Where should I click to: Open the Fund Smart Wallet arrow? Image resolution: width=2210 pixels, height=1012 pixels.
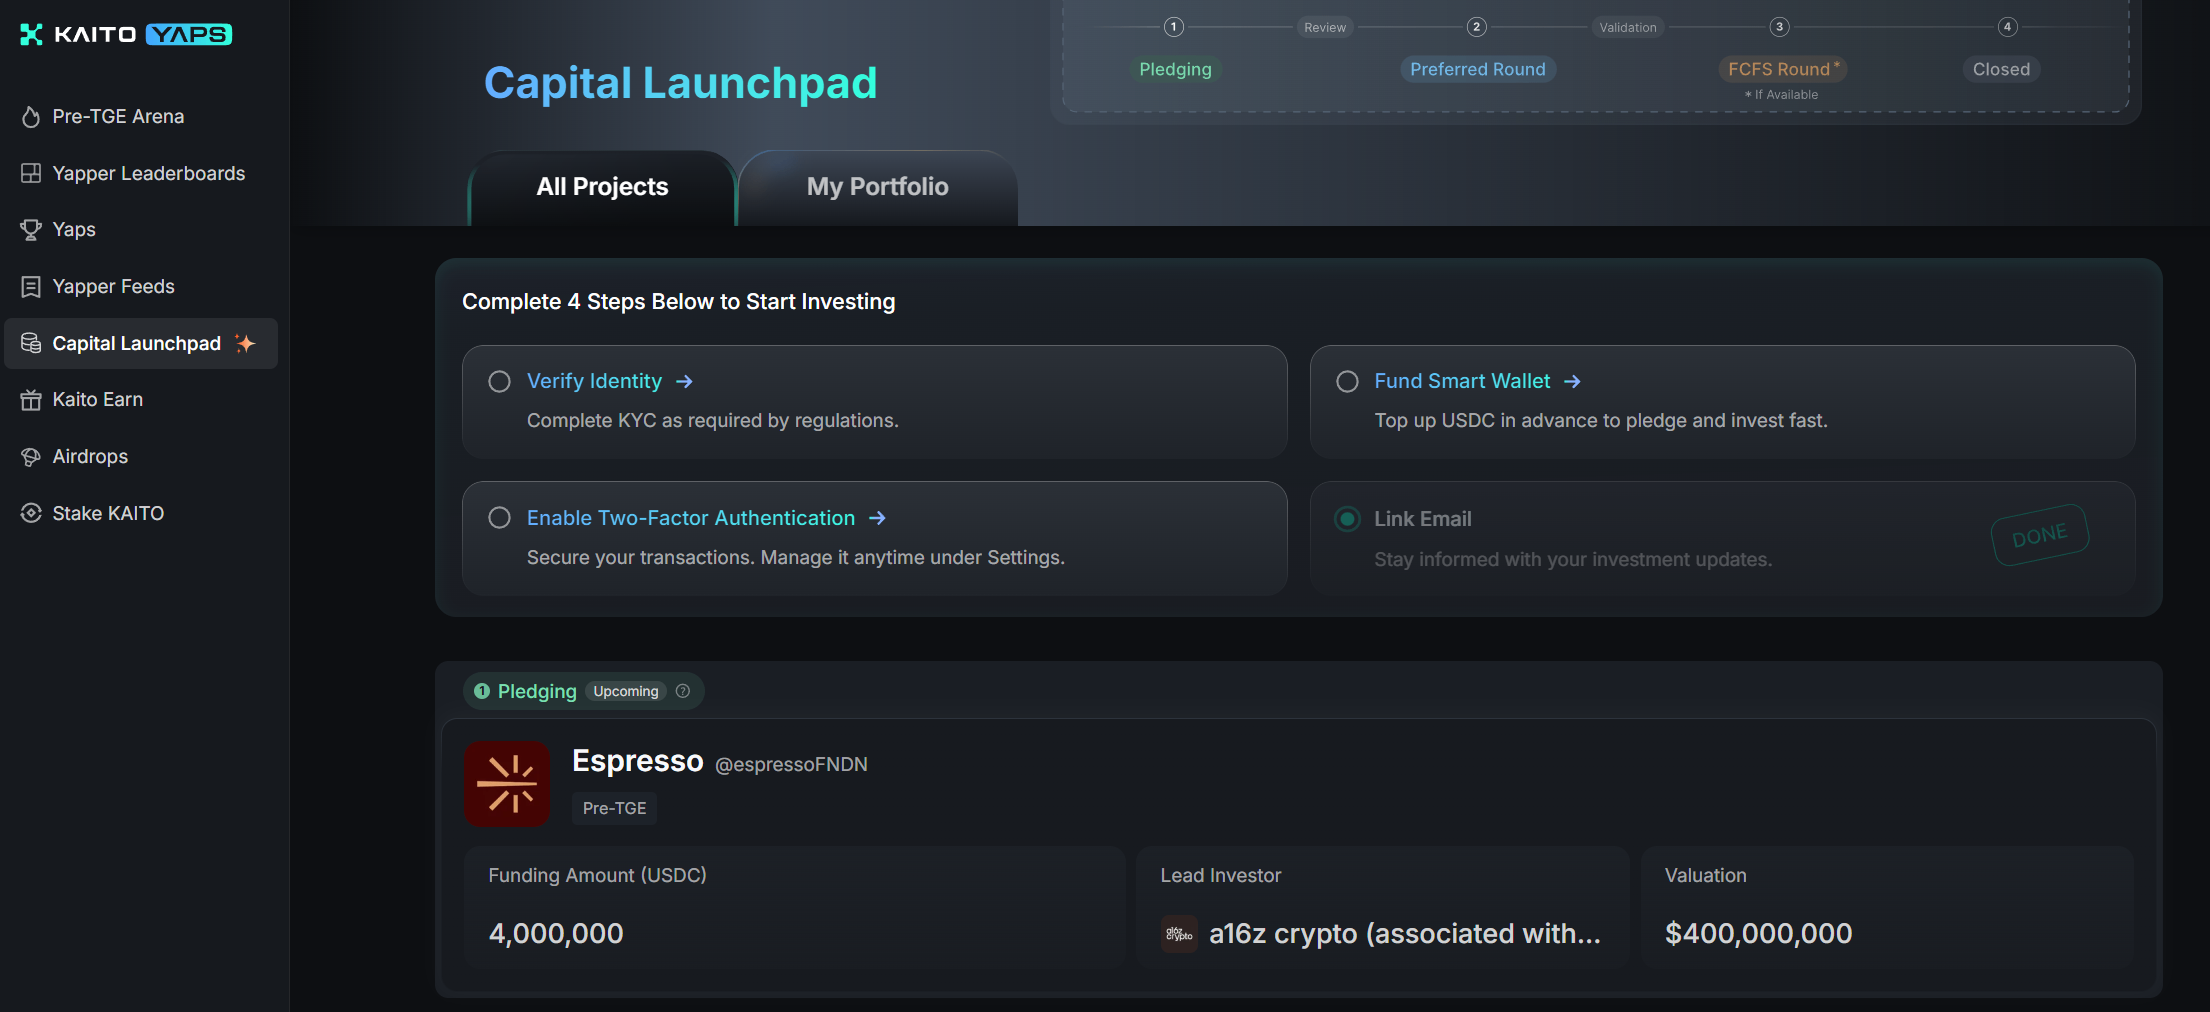[1572, 382]
